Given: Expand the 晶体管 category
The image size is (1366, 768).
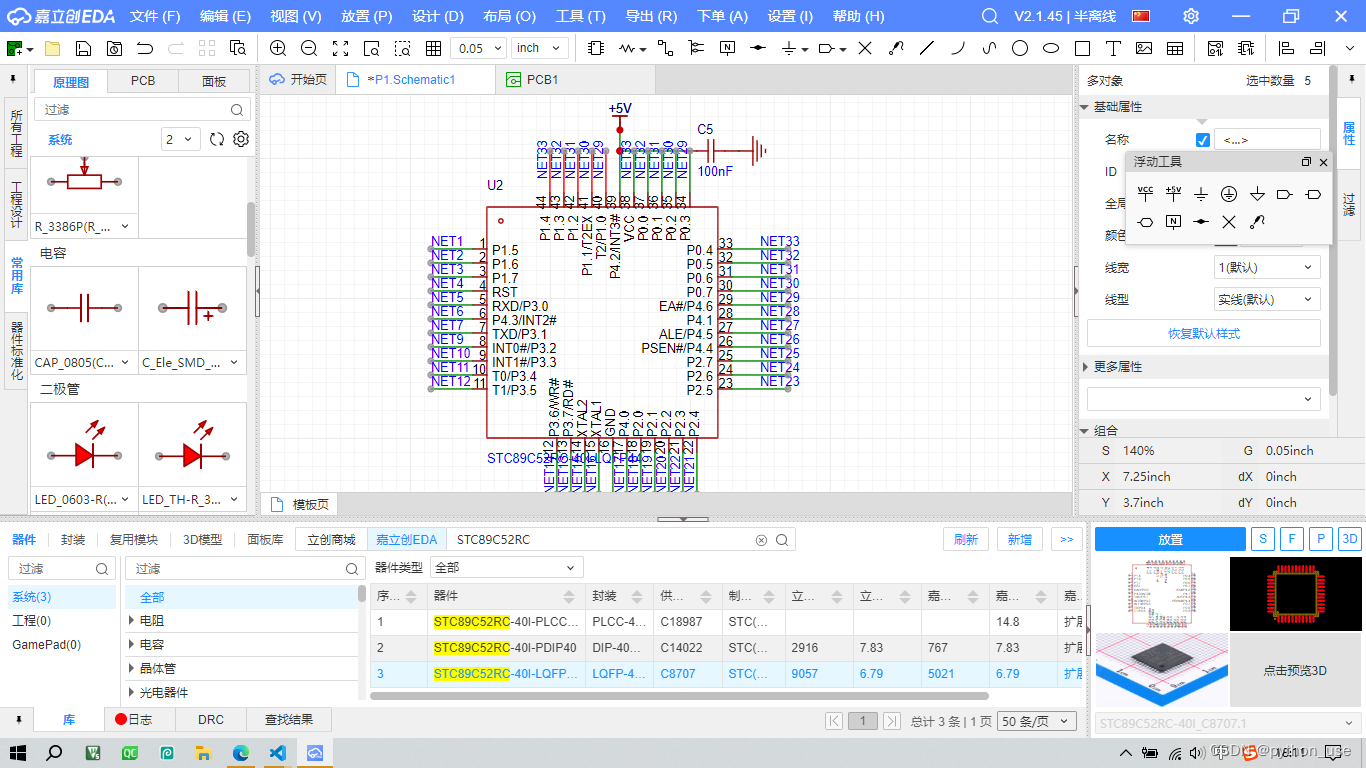Looking at the screenshot, I should [132, 669].
